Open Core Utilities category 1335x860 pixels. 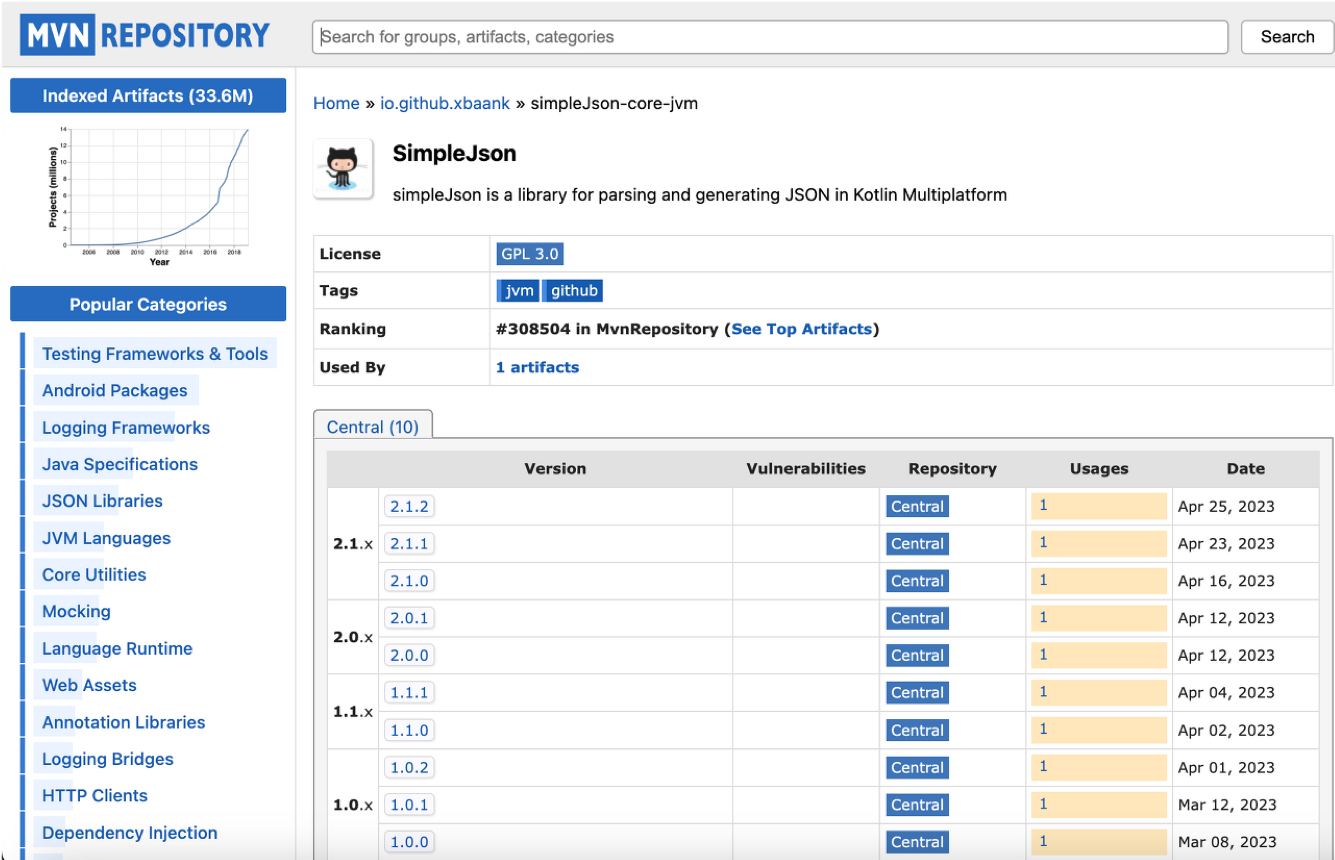(94, 575)
